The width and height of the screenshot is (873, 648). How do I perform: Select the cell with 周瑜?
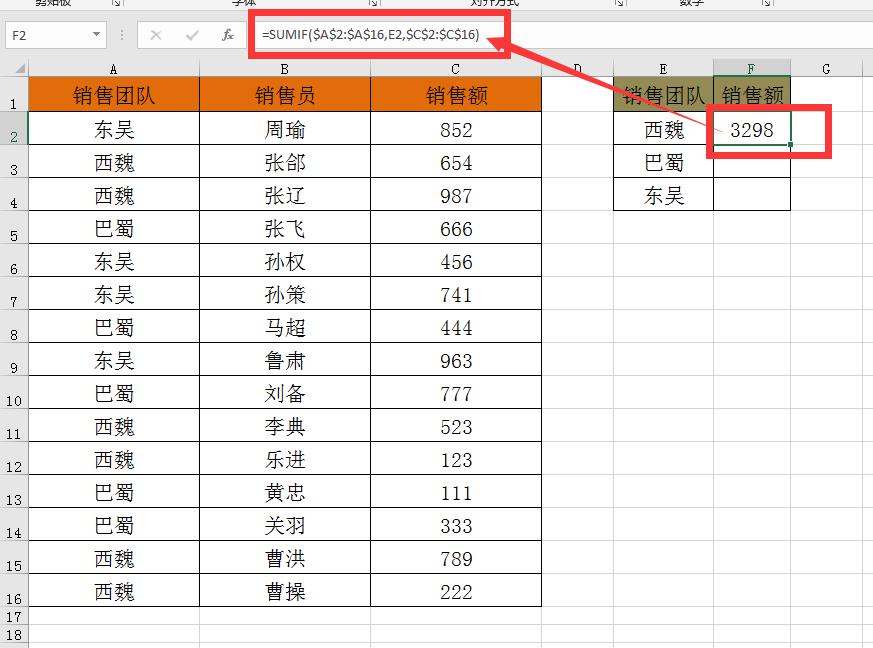point(286,129)
